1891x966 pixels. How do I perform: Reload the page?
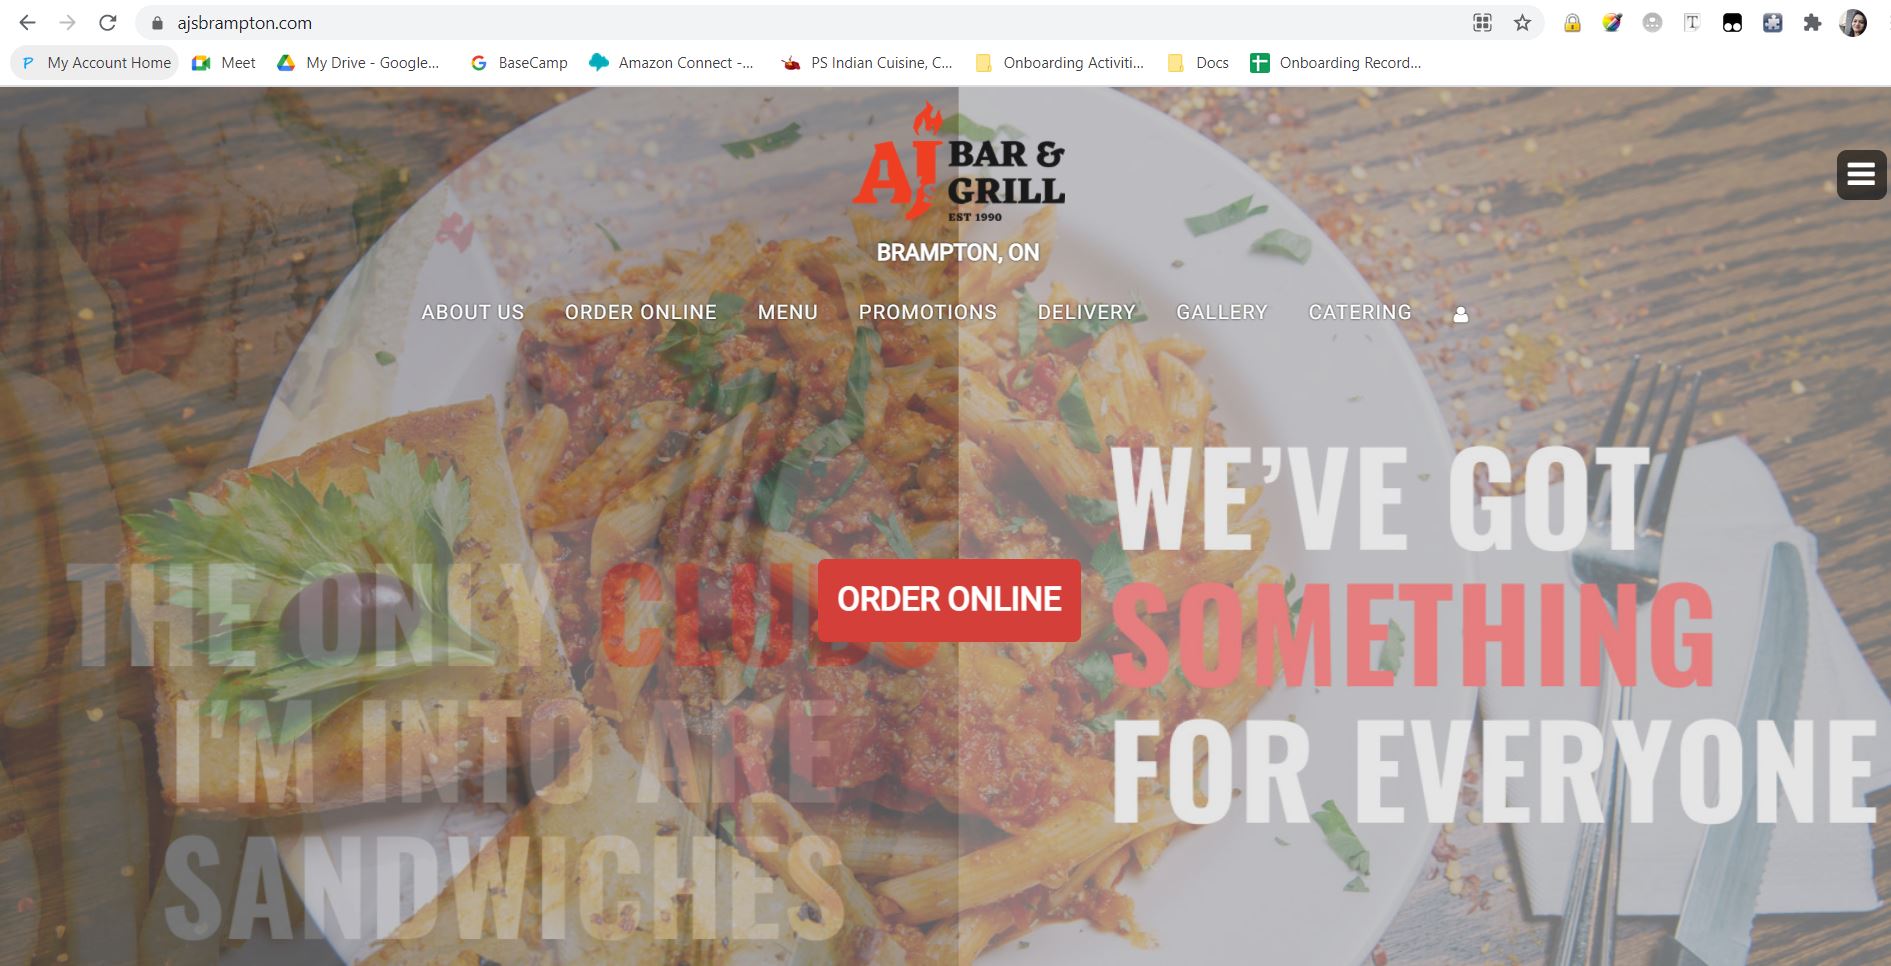click(108, 22)
